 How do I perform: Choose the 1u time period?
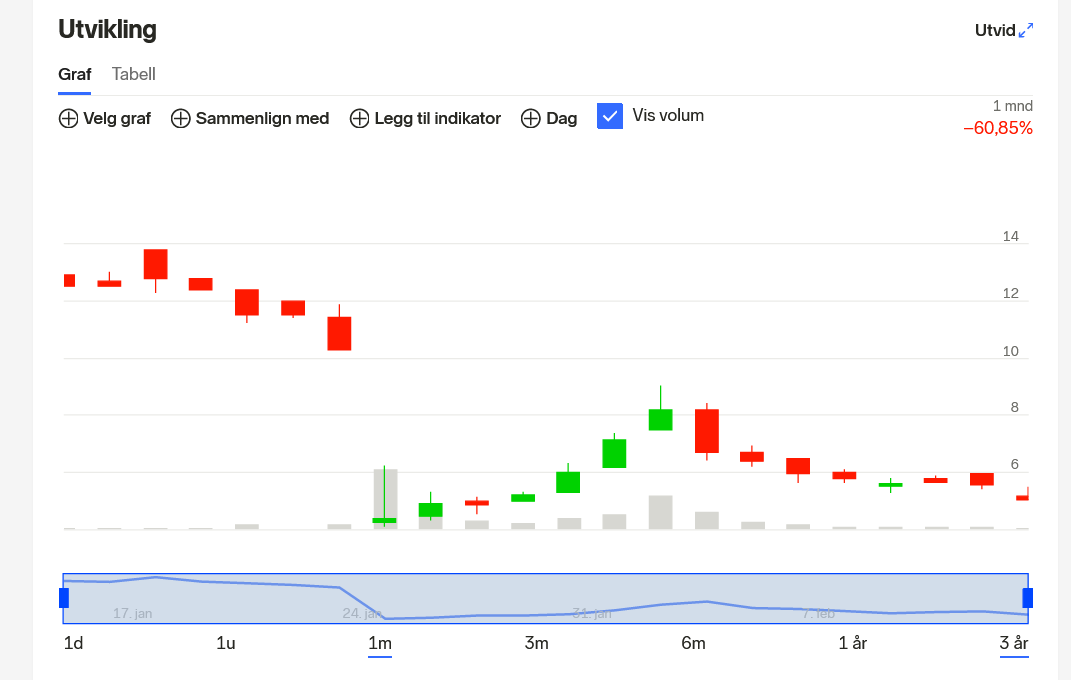tap(226, 643)
